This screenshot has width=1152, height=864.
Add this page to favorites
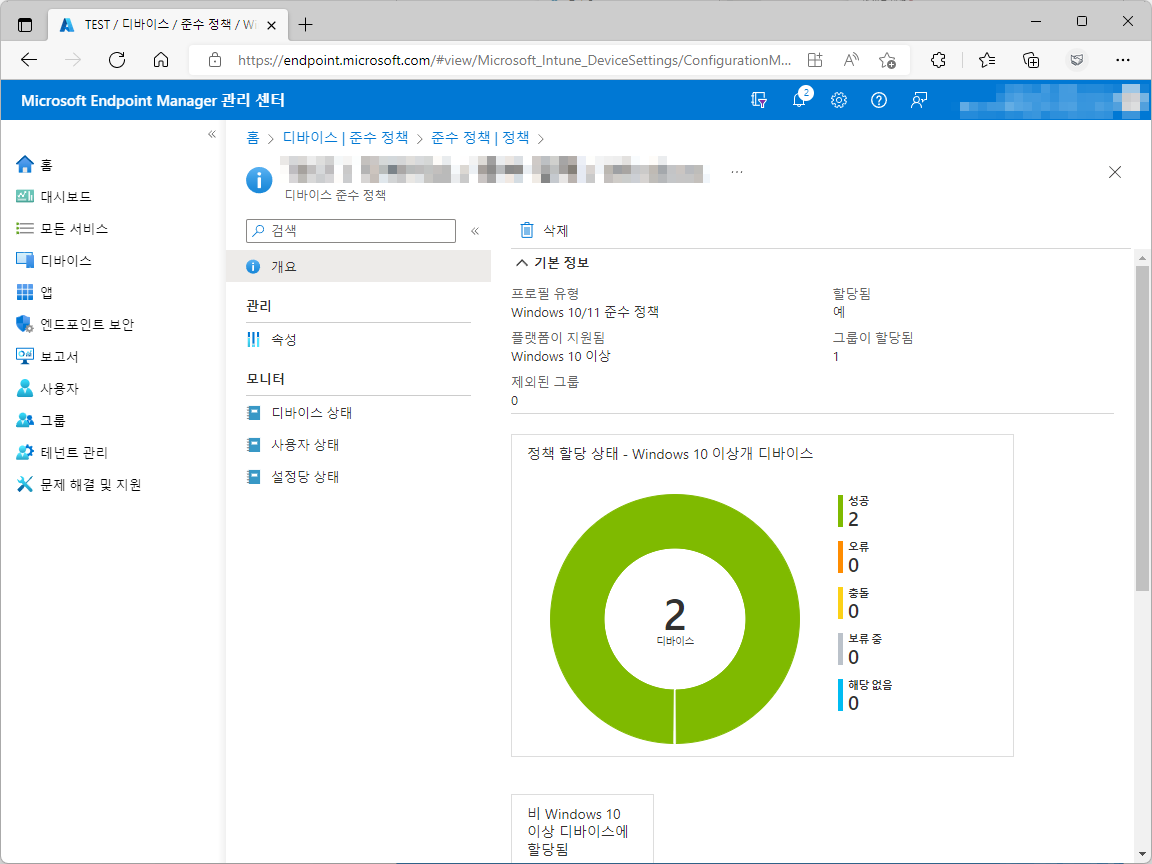(888, 60)
